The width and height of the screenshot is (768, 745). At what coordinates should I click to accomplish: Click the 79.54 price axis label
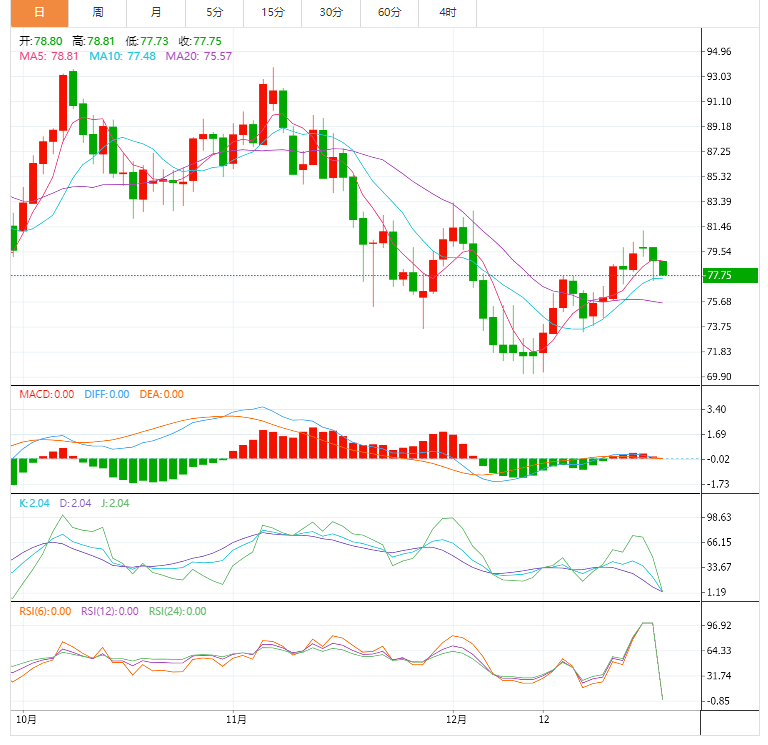tap(719, 251)
